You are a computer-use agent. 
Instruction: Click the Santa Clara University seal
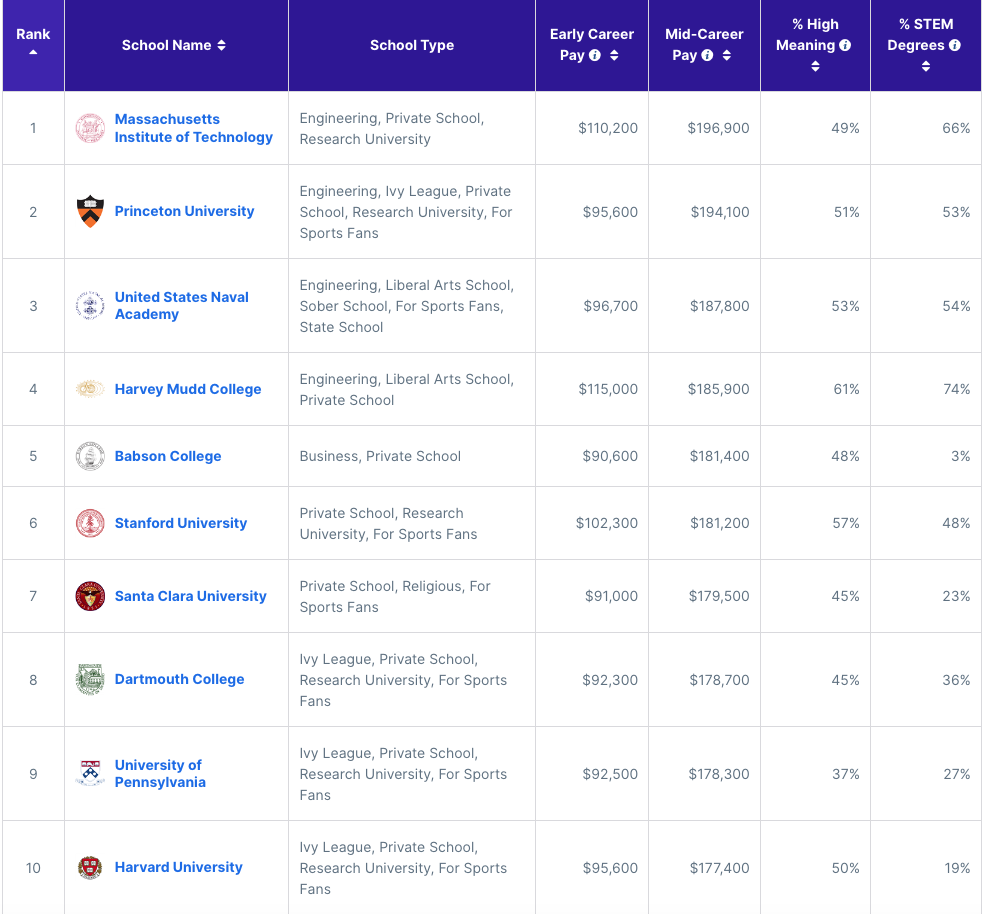coord(90,596)
